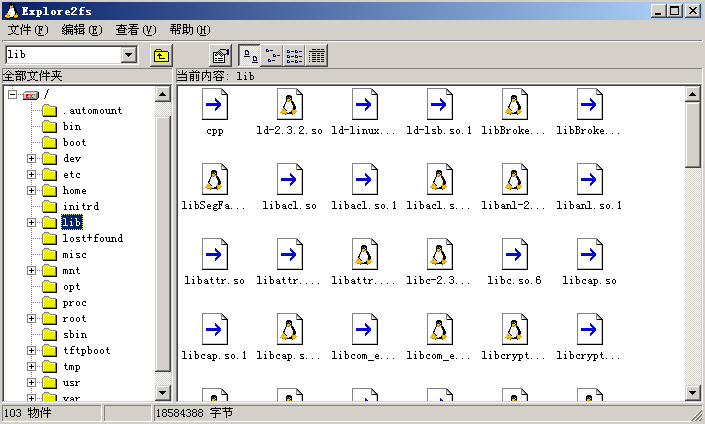Select the libanl.so.1 link icon
The height and width of the screenshot is (424, 705).
coord(589,179)
